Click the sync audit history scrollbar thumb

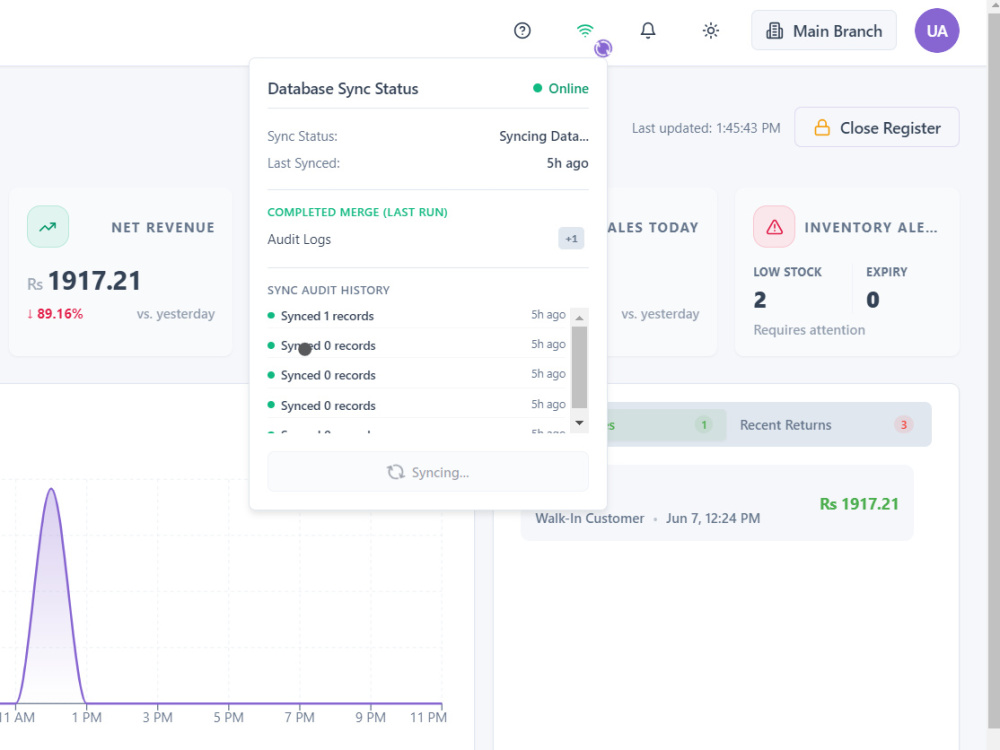579,367
